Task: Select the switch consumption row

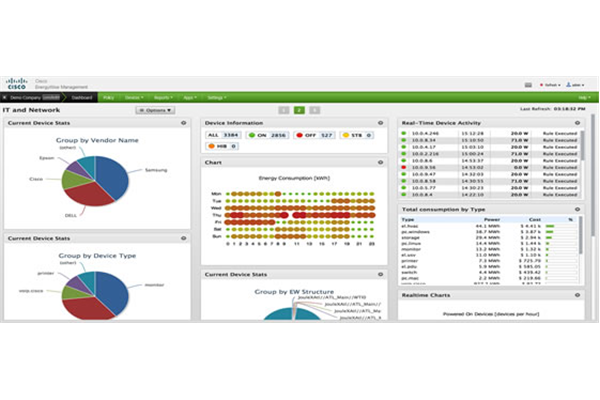Action: point(489,272)
